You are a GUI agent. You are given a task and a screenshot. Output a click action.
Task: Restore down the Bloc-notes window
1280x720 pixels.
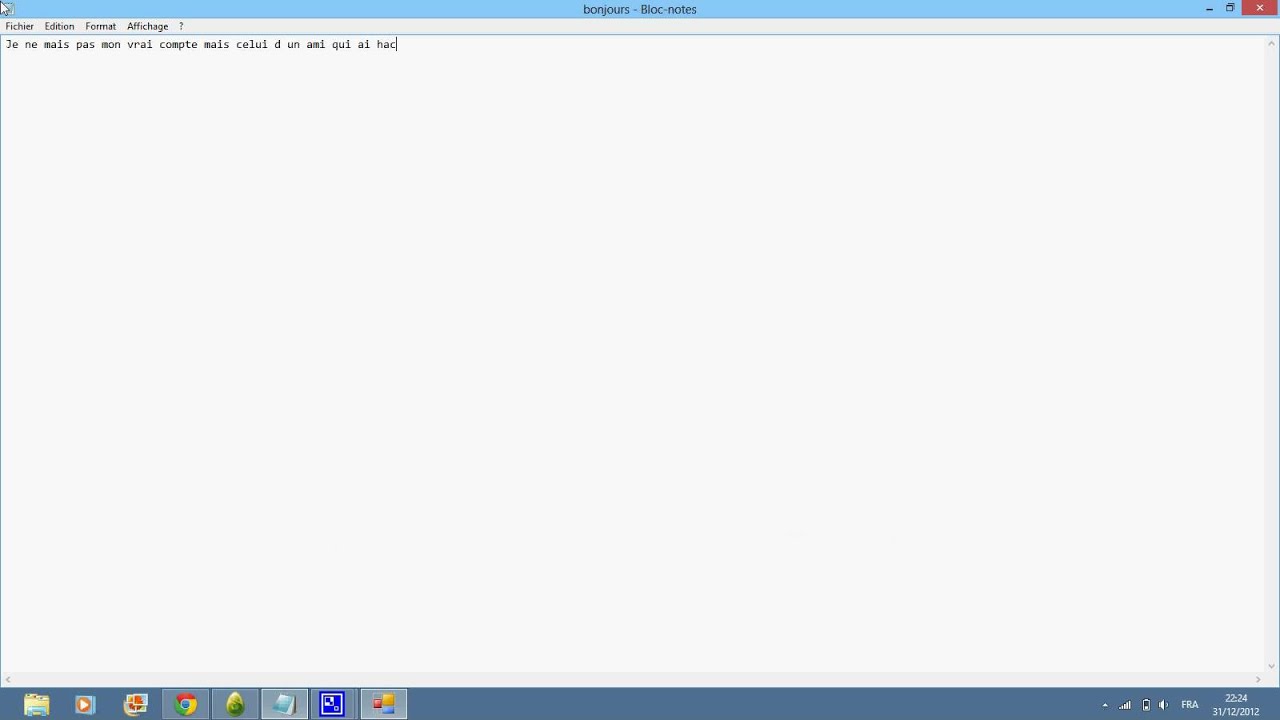coord(1230,8)
